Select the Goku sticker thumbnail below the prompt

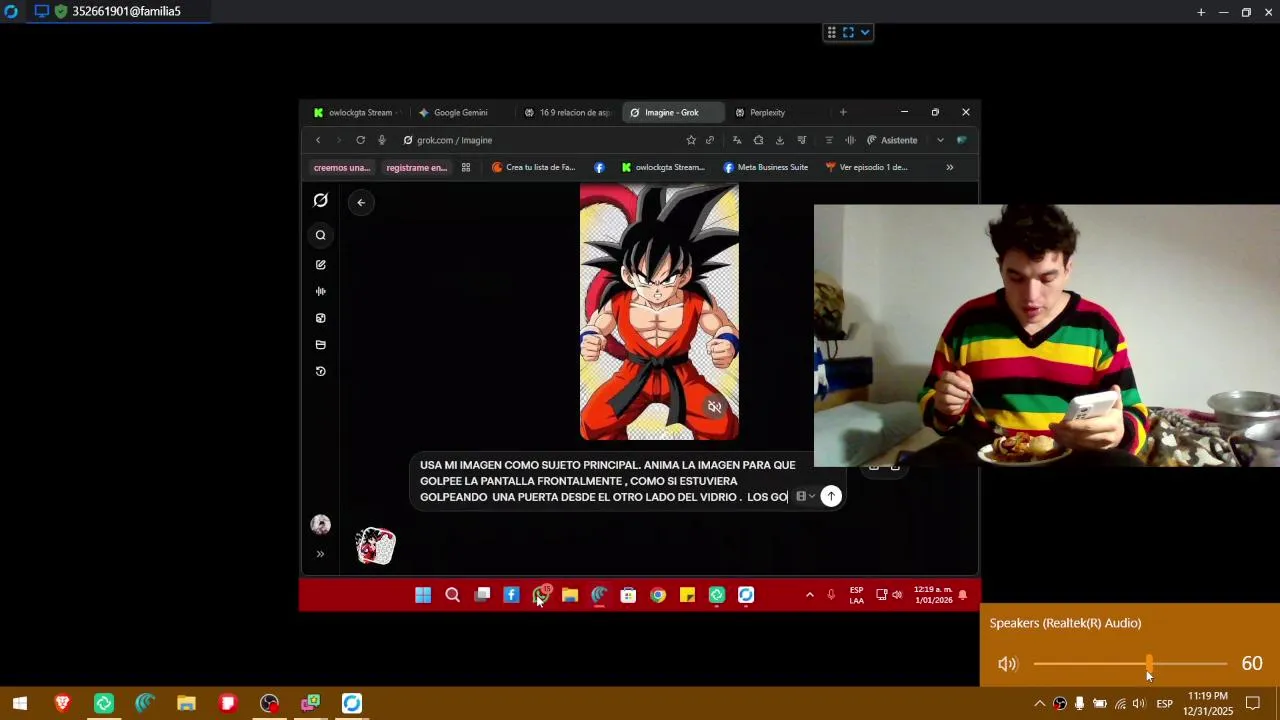(x=376, y=546)
